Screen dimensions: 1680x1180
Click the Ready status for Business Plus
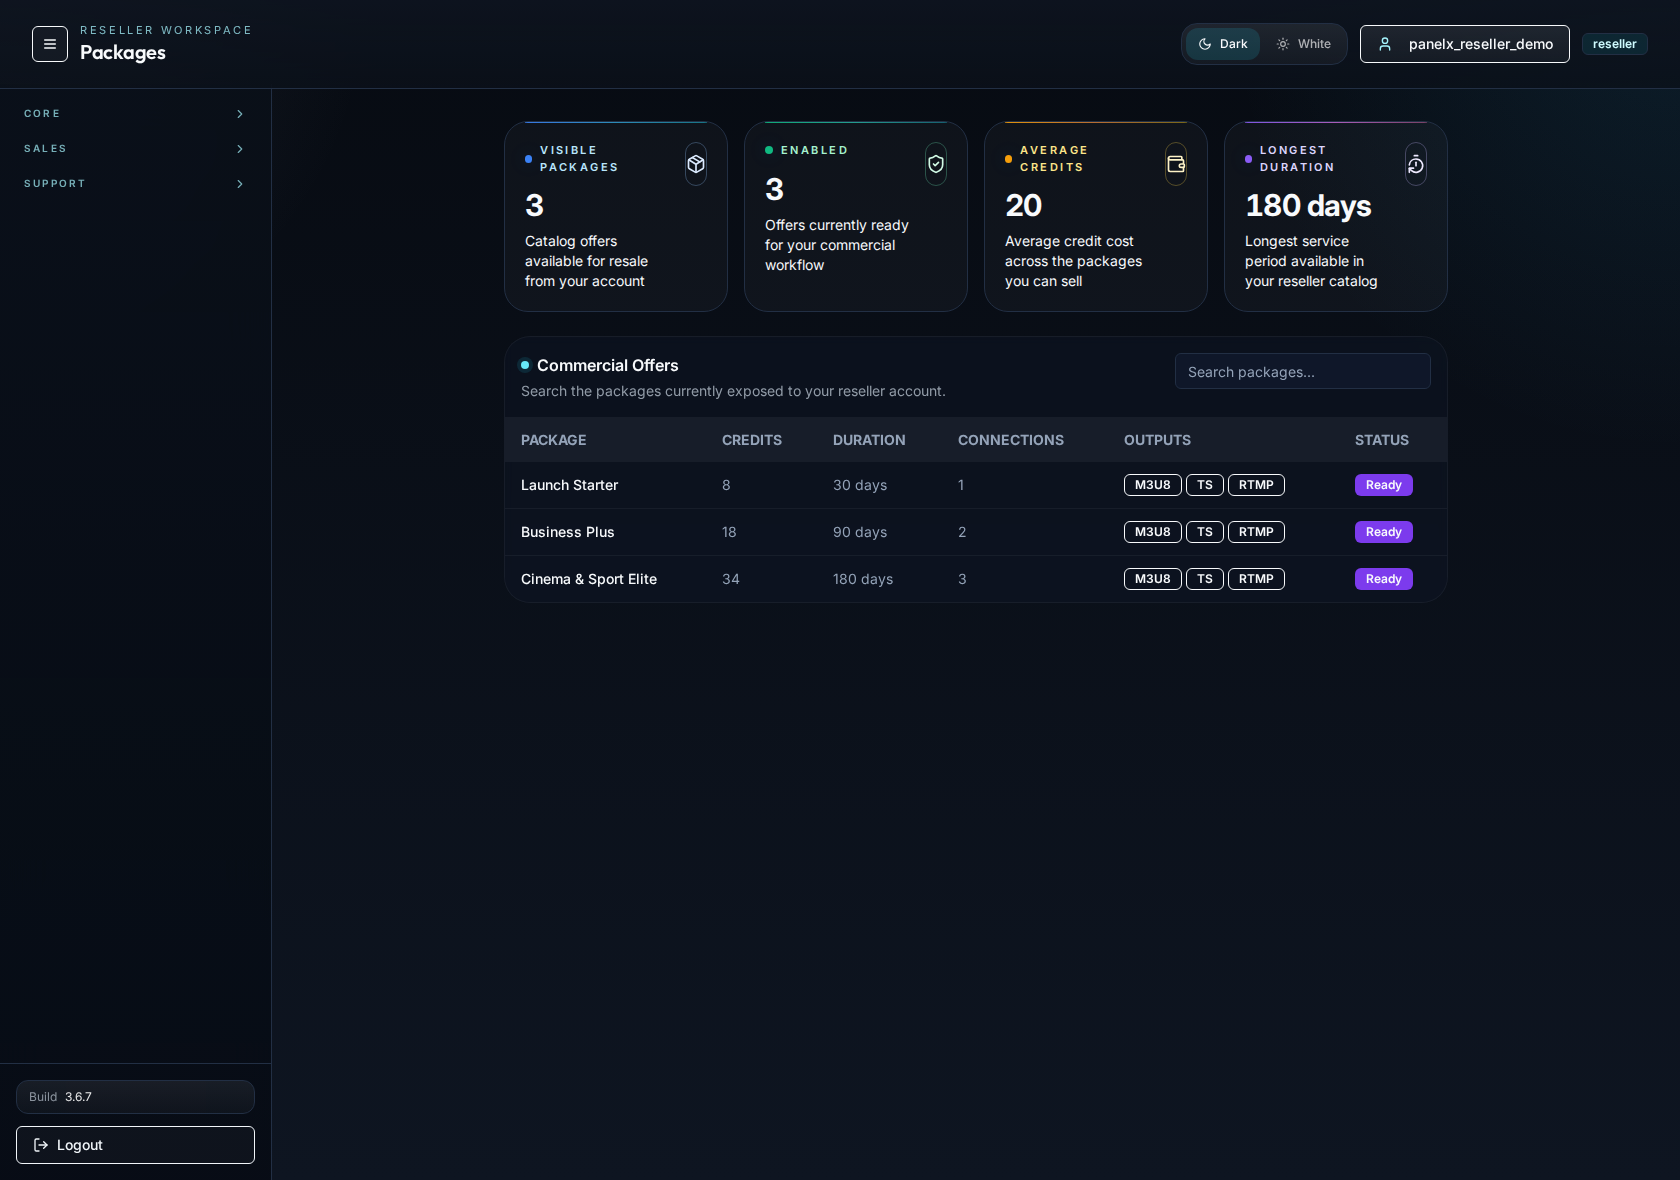point(1383,532)
